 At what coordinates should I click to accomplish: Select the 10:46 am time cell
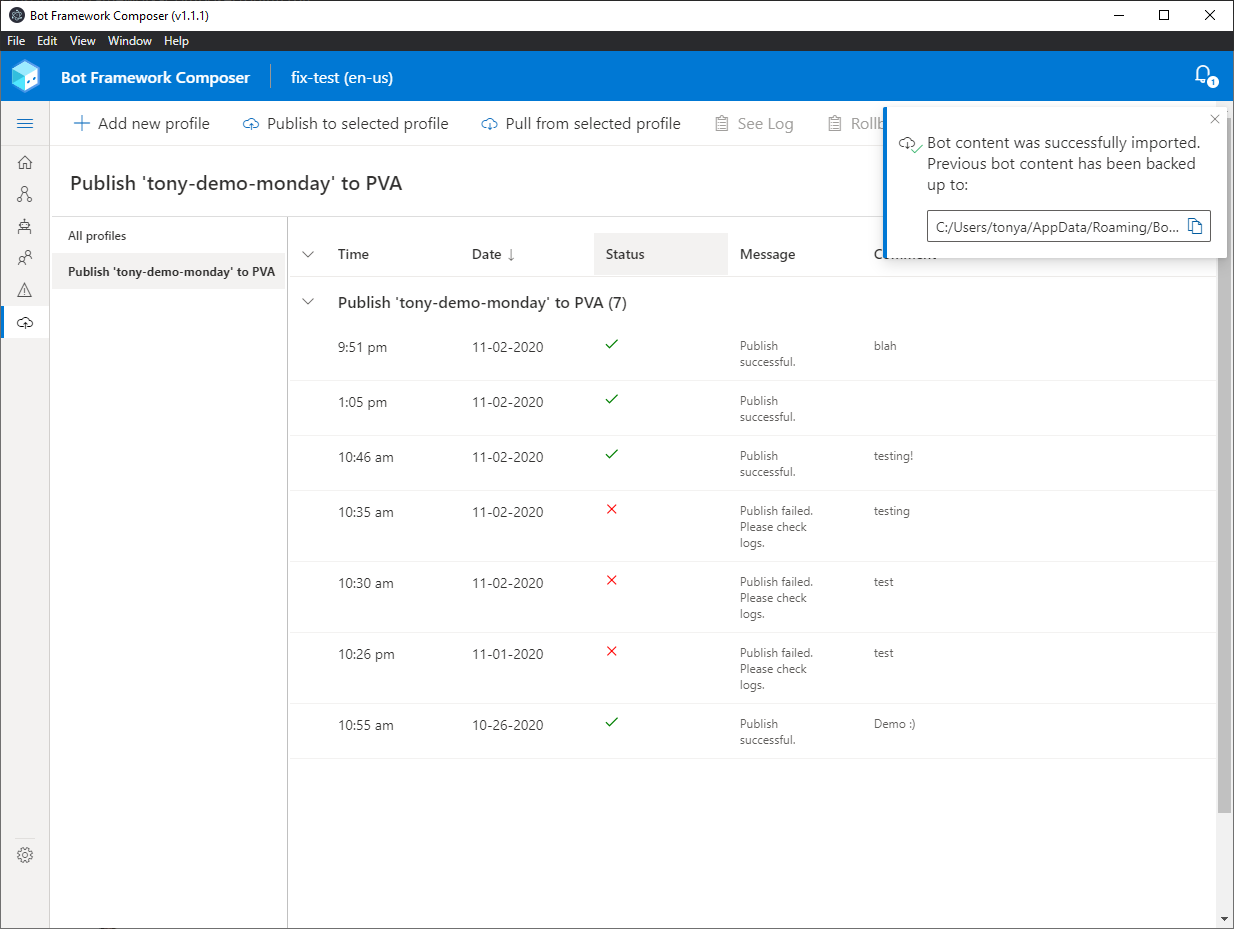pyautogui.click(x=366, y=457)
